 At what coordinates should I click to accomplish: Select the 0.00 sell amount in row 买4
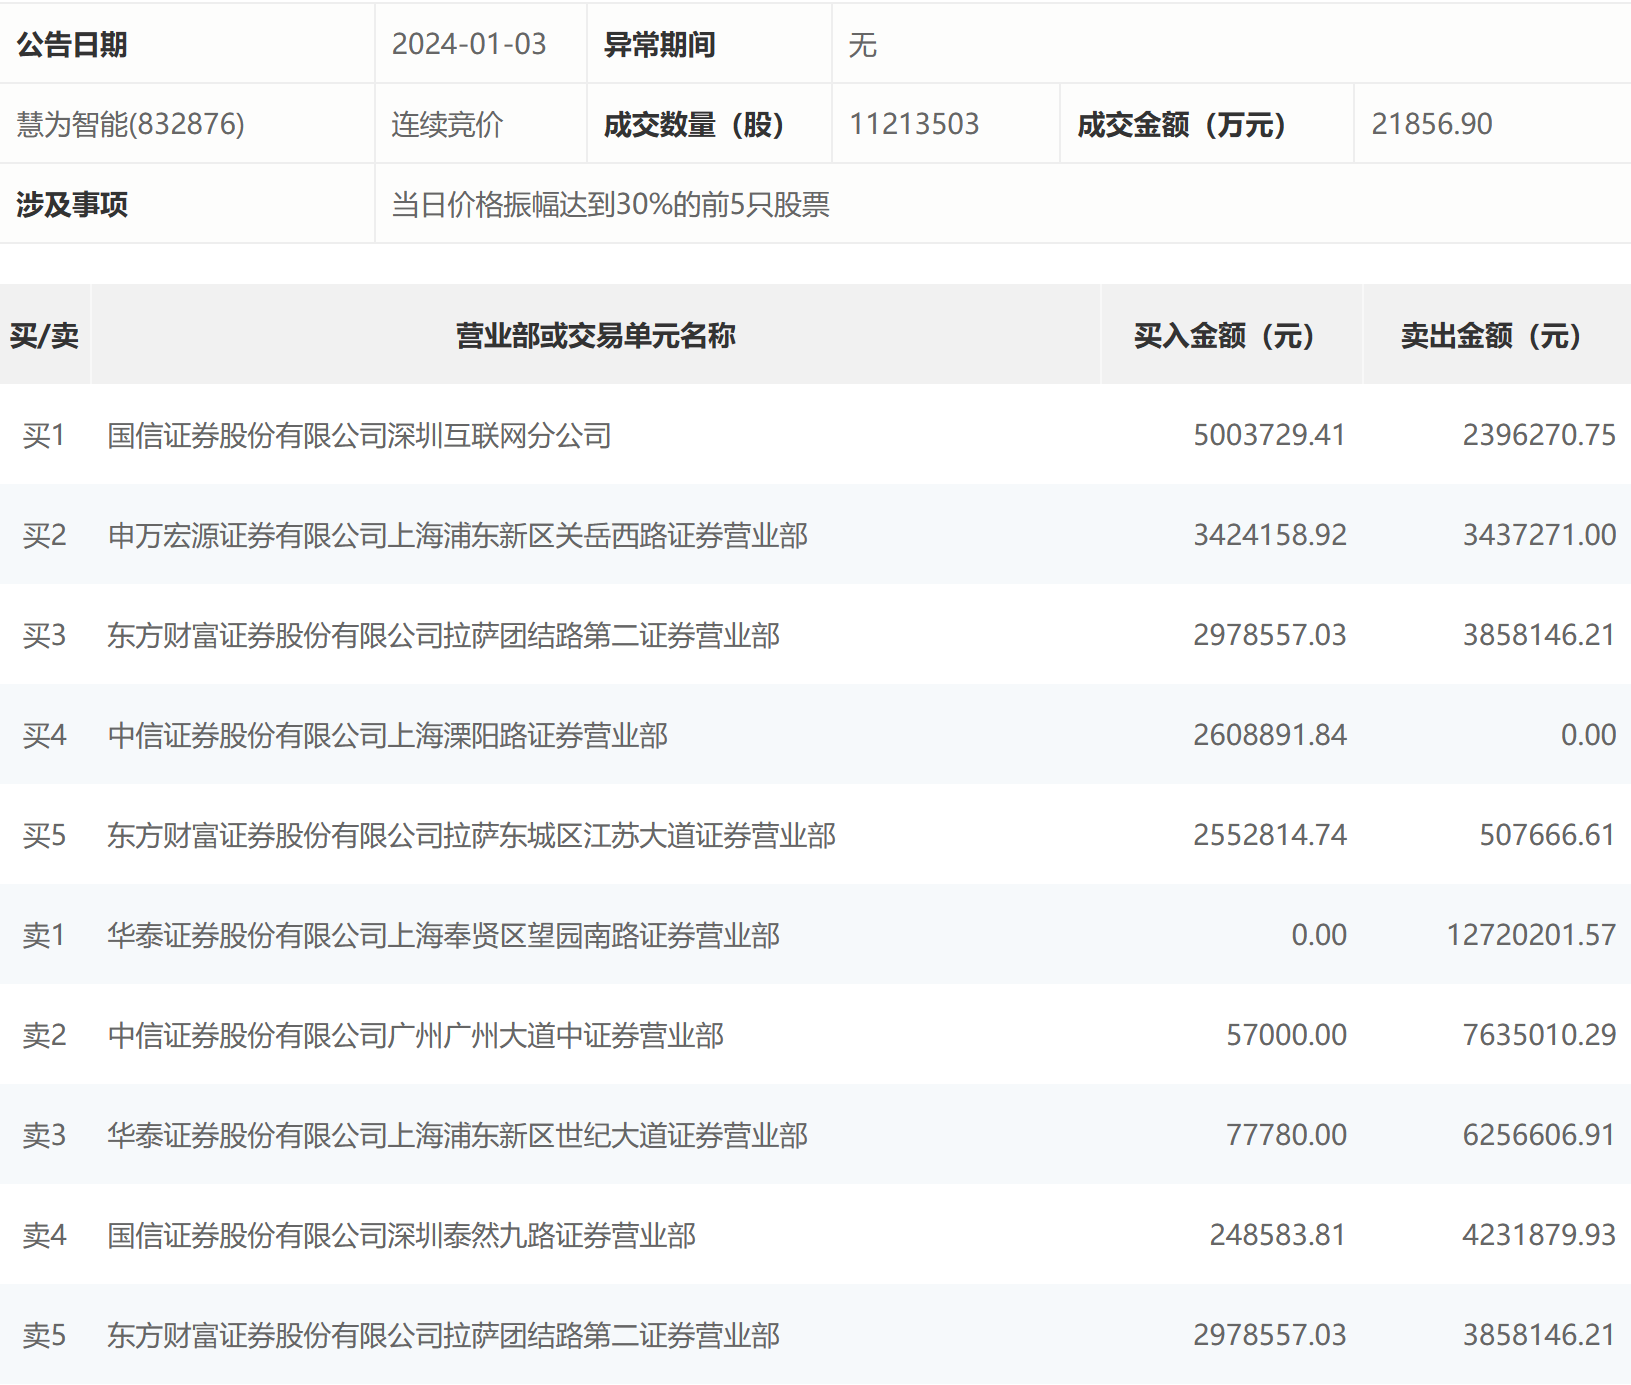(x=1588, y=735)
